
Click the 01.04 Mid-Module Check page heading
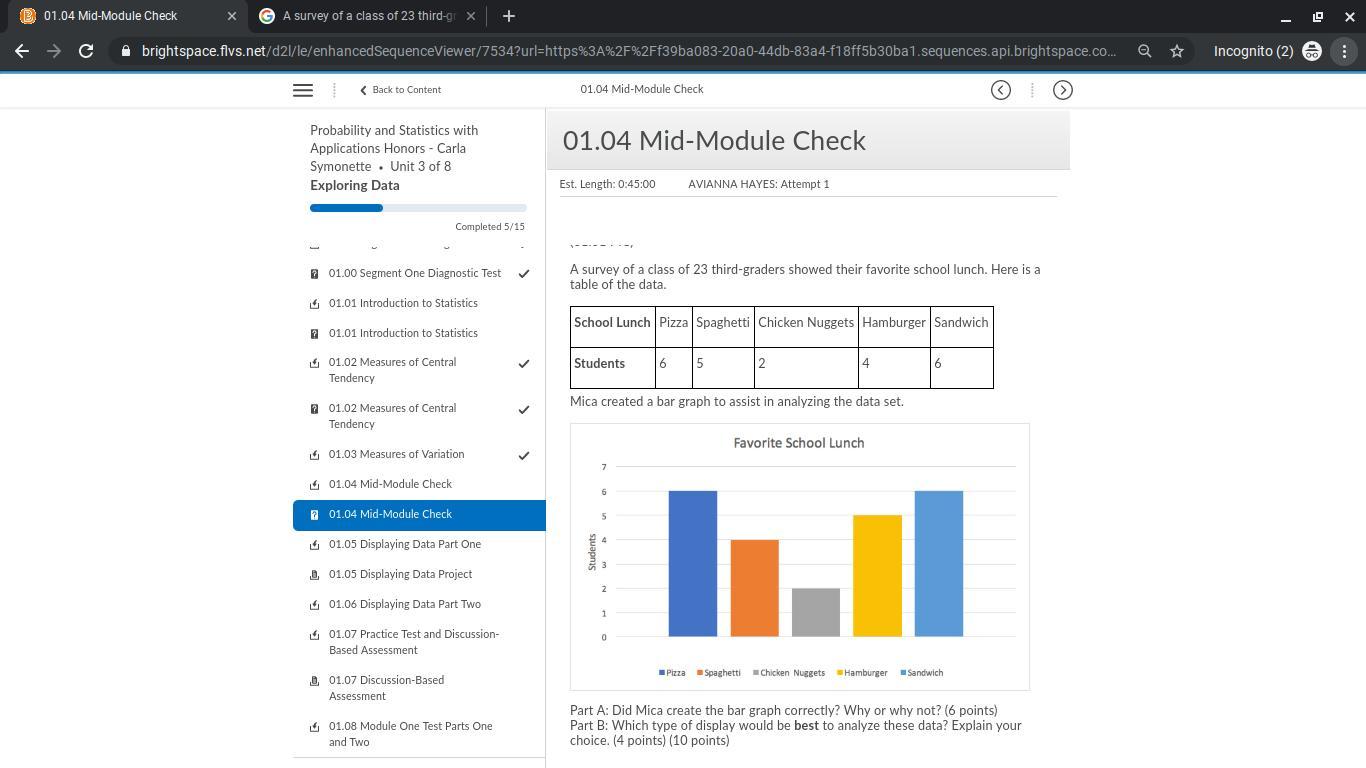click(x=714, y=141)
